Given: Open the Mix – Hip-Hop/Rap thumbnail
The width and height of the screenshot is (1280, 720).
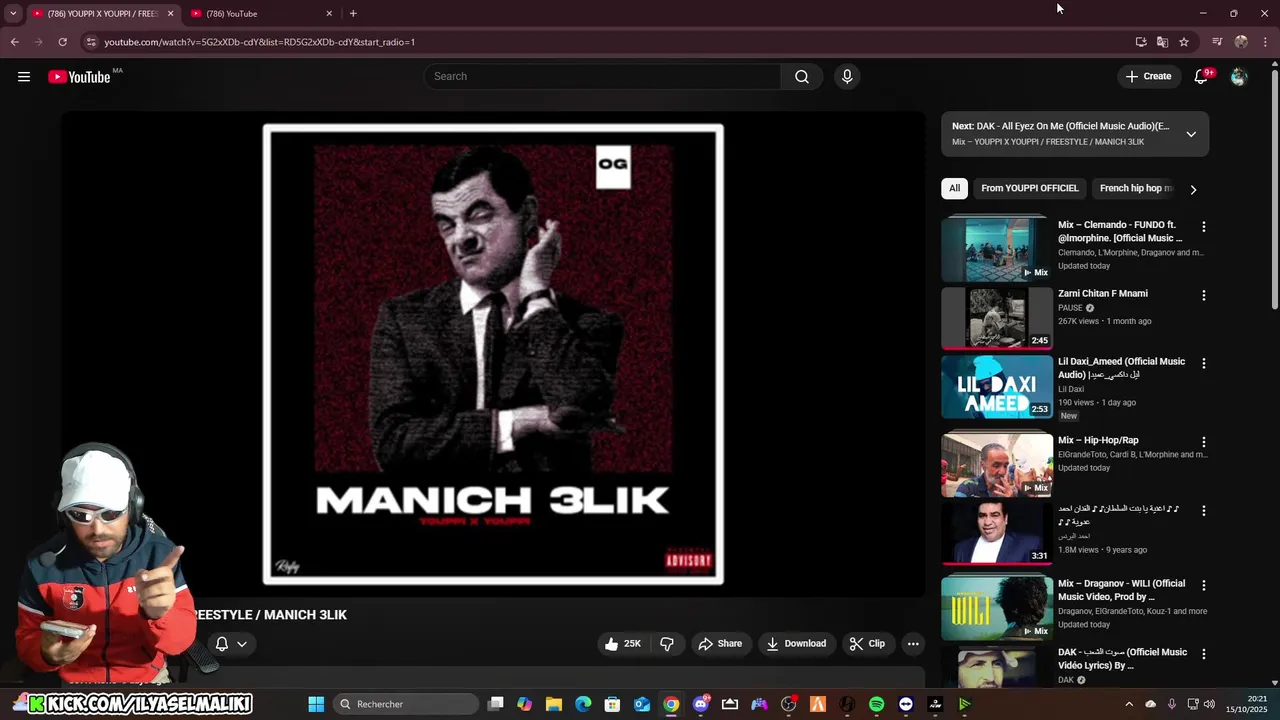Looking at the screenshot, I should [997, 465].
